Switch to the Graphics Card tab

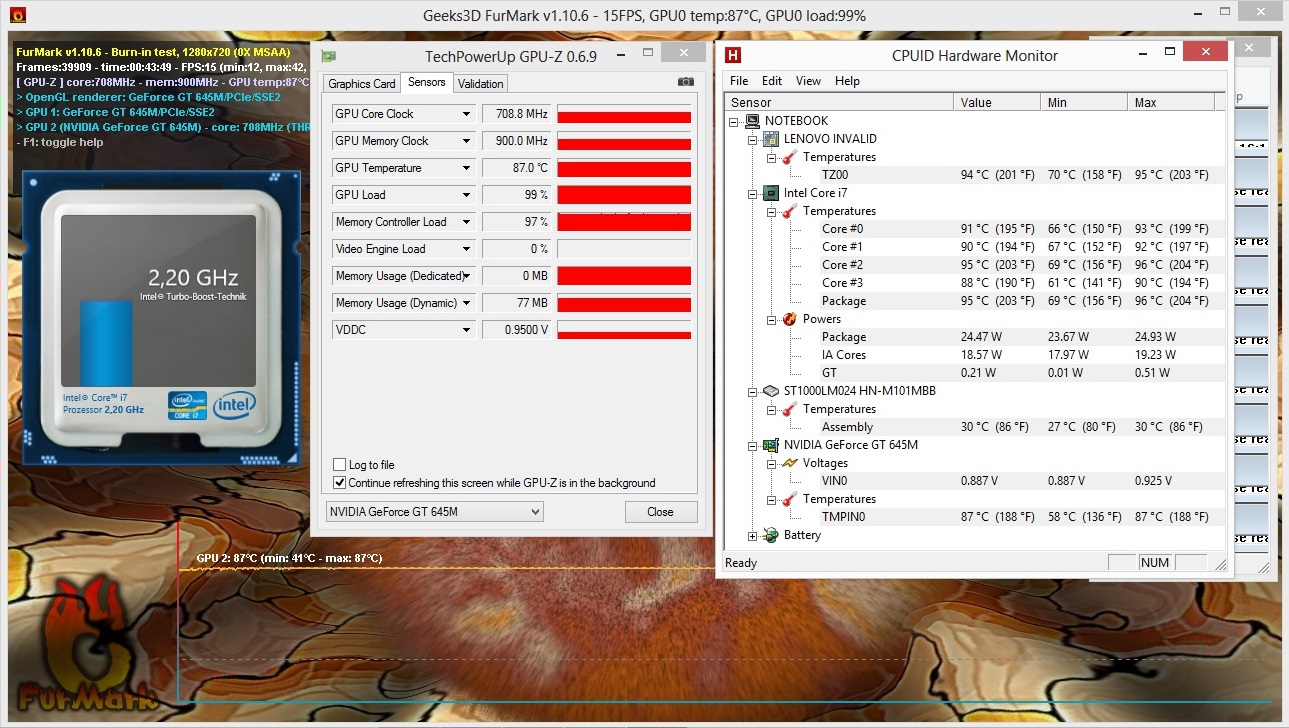tap(362, 84)
